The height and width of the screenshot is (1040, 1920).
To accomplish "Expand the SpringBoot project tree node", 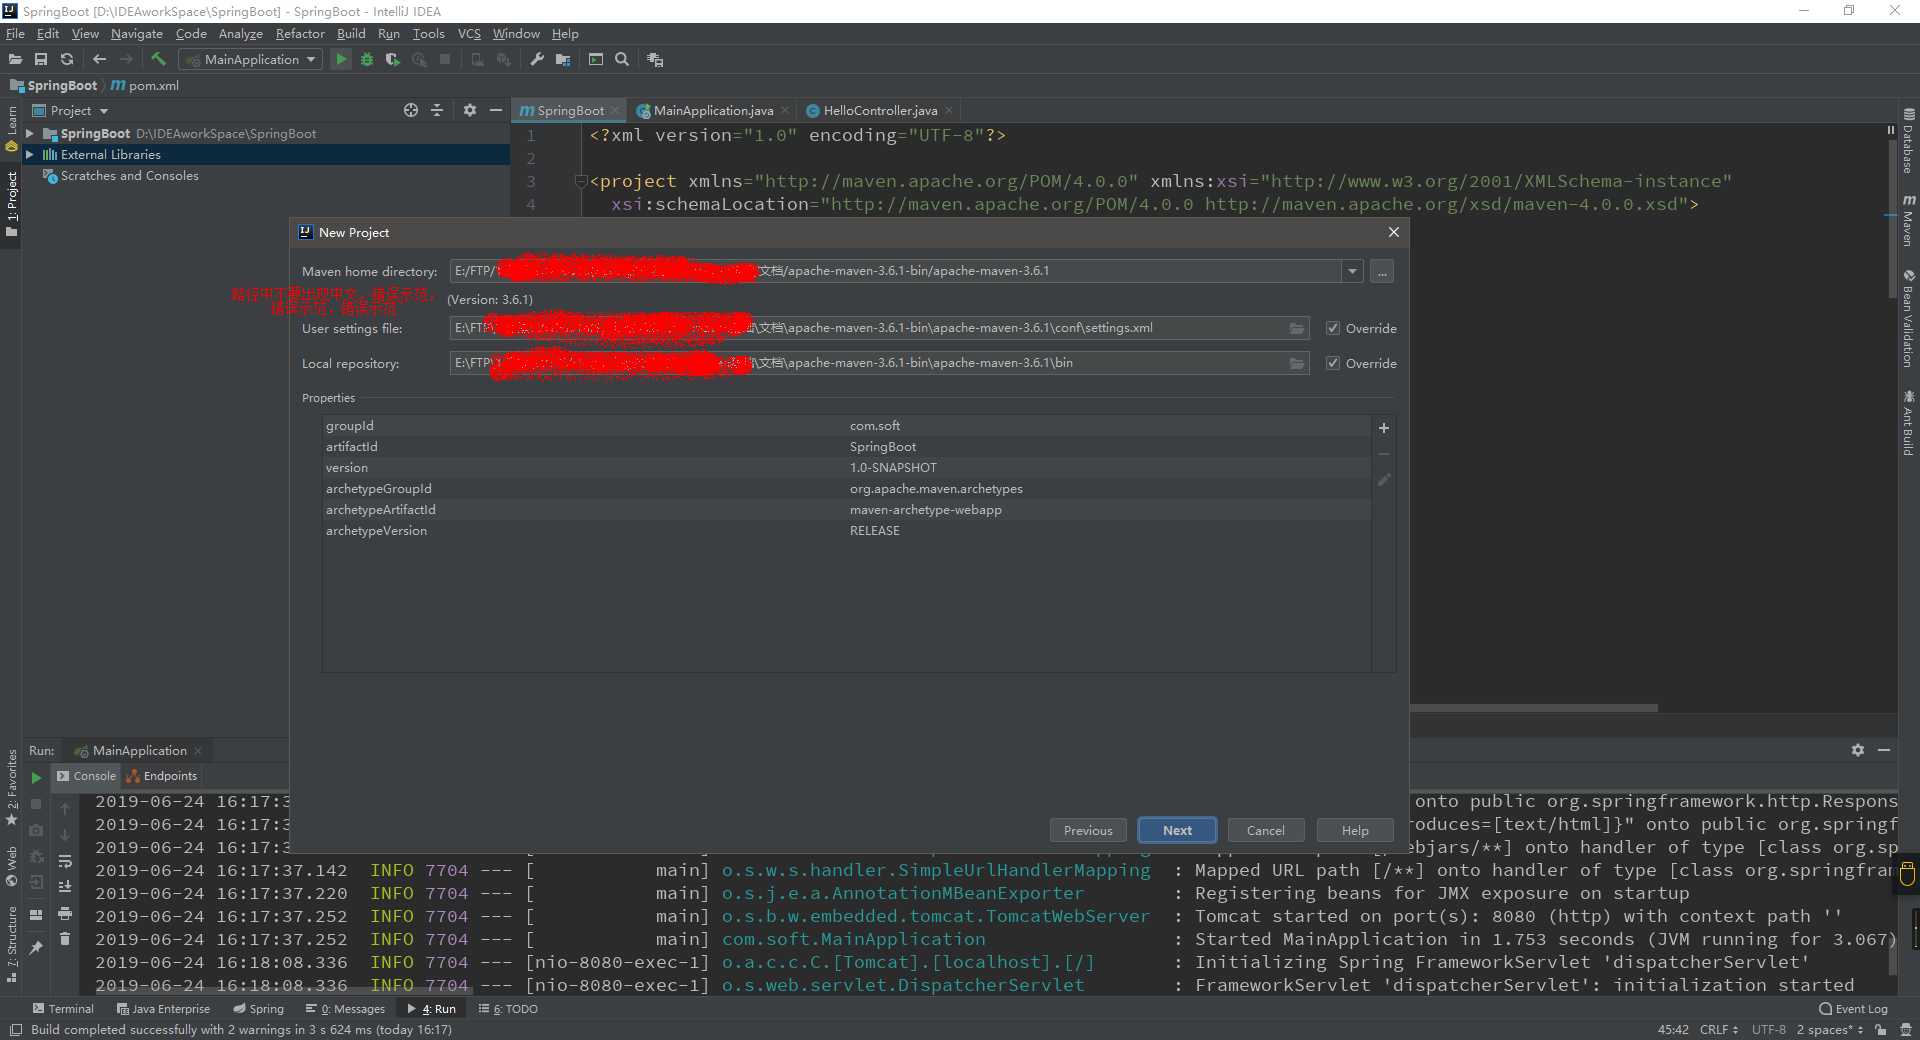I will click(30, 133).
